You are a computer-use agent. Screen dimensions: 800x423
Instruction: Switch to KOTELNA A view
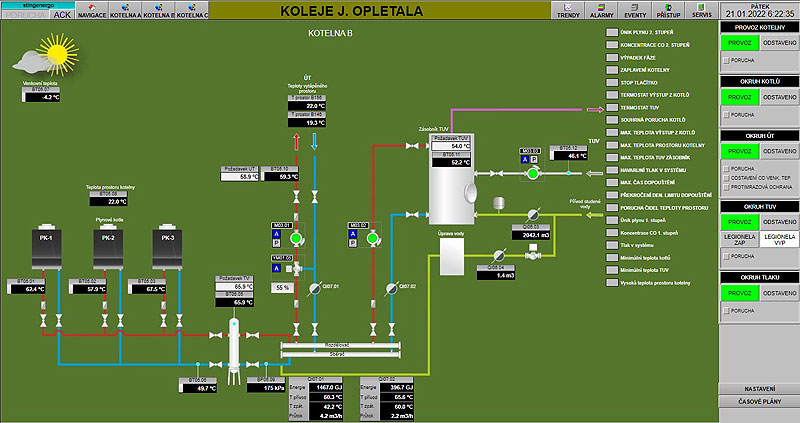126,10
